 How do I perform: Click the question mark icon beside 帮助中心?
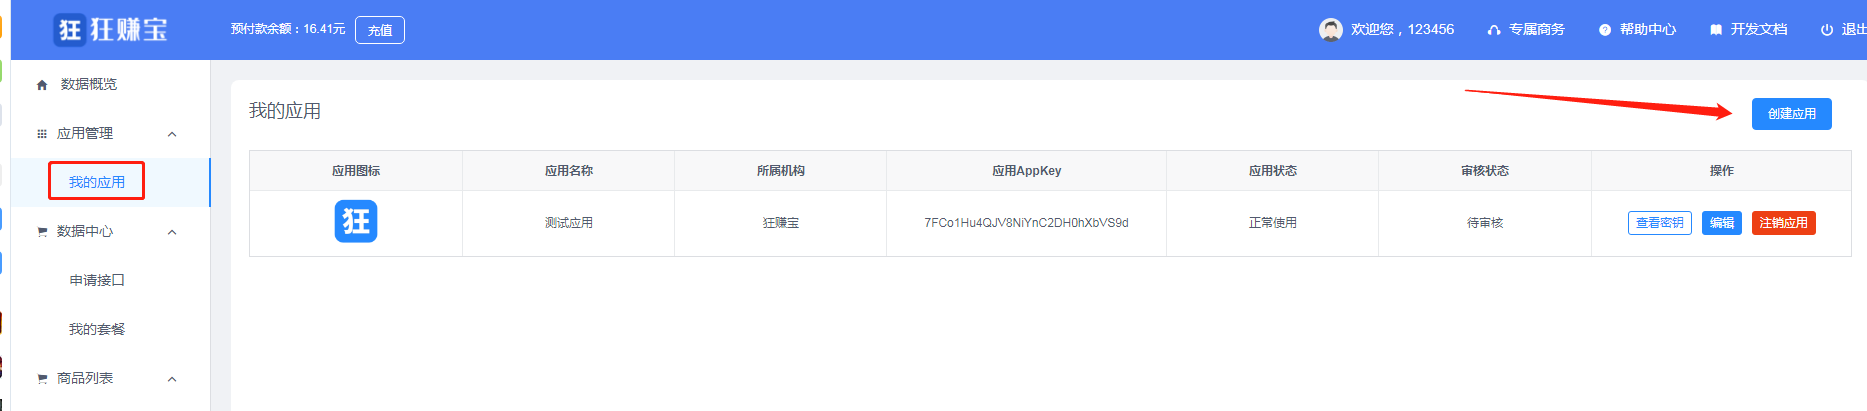pos(1605,30)
